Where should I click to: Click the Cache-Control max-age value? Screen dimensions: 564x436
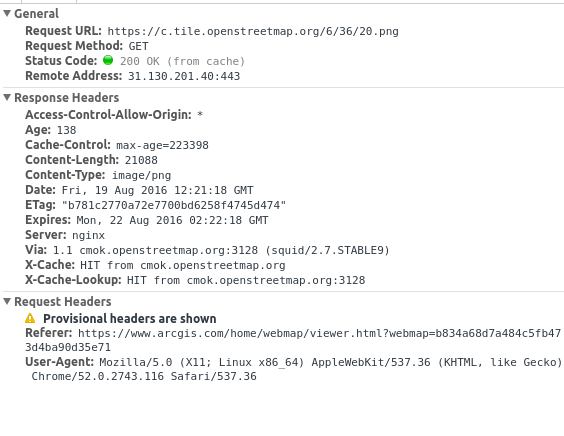(x=162, y=145)
